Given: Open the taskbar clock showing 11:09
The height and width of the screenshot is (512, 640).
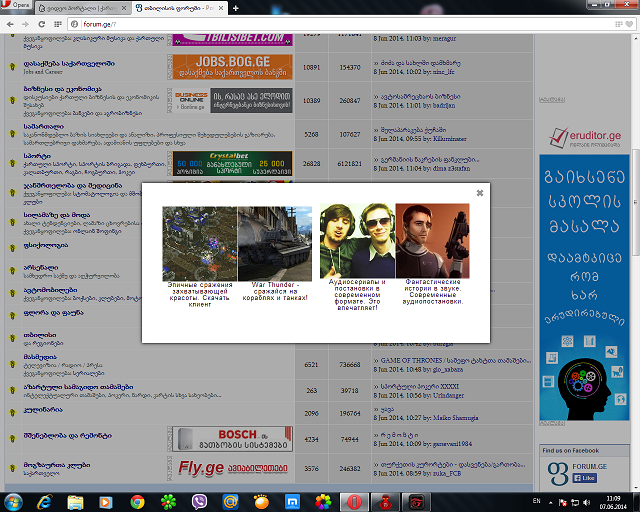Looking at the screenshot, I should tap(613, 502).
